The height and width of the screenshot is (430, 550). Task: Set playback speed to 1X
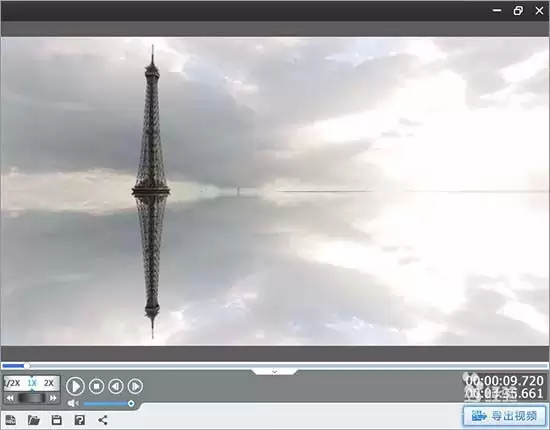[x=32, y=383]
